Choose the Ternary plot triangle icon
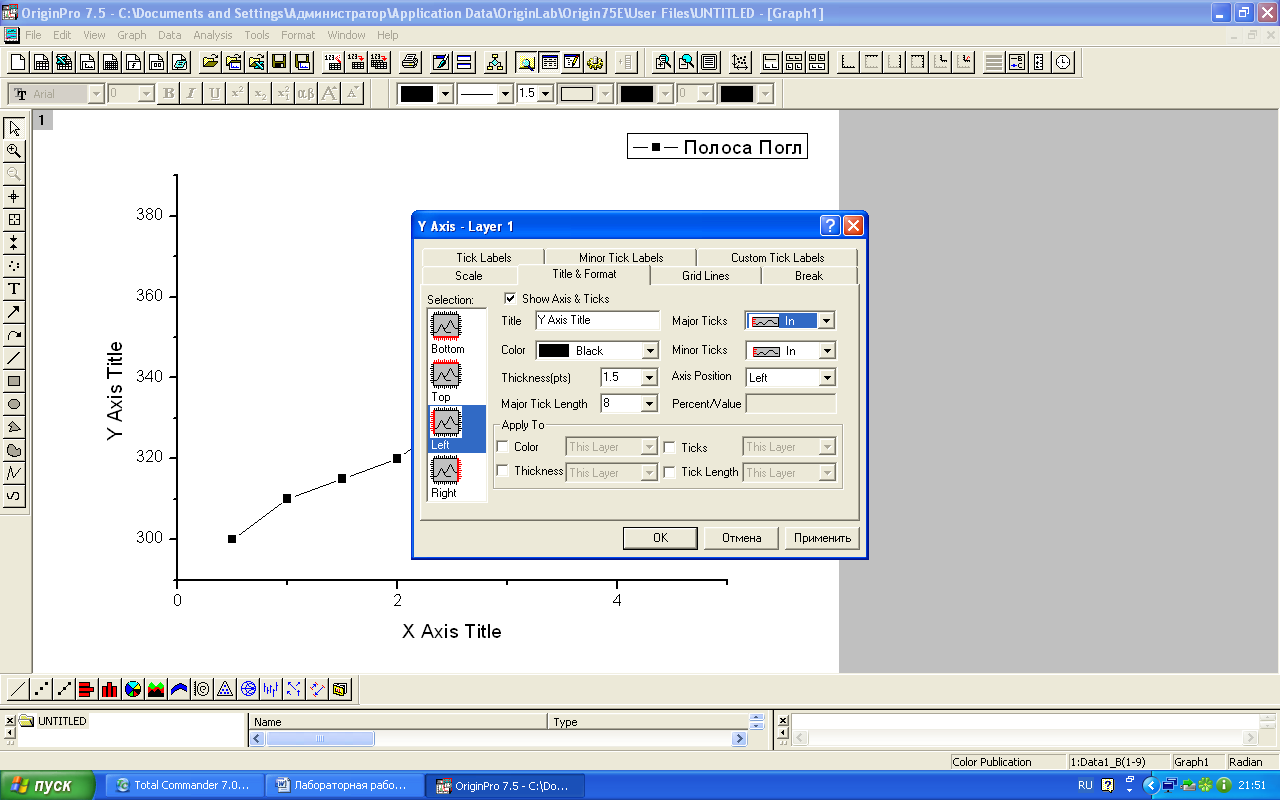 click(225, 689)
